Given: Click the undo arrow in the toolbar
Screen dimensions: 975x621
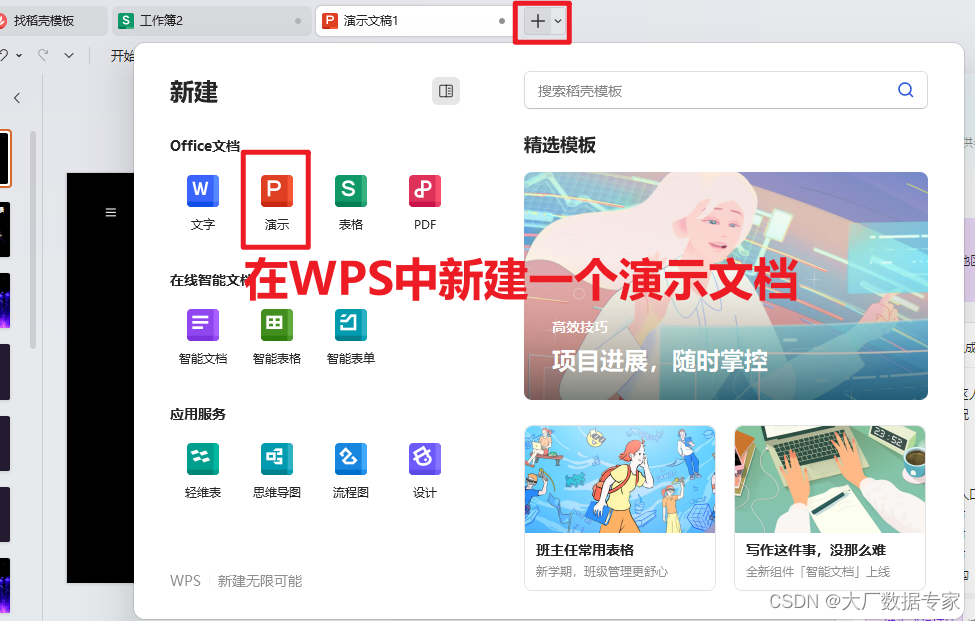Looking at the screenshot, I should (4, 55).
